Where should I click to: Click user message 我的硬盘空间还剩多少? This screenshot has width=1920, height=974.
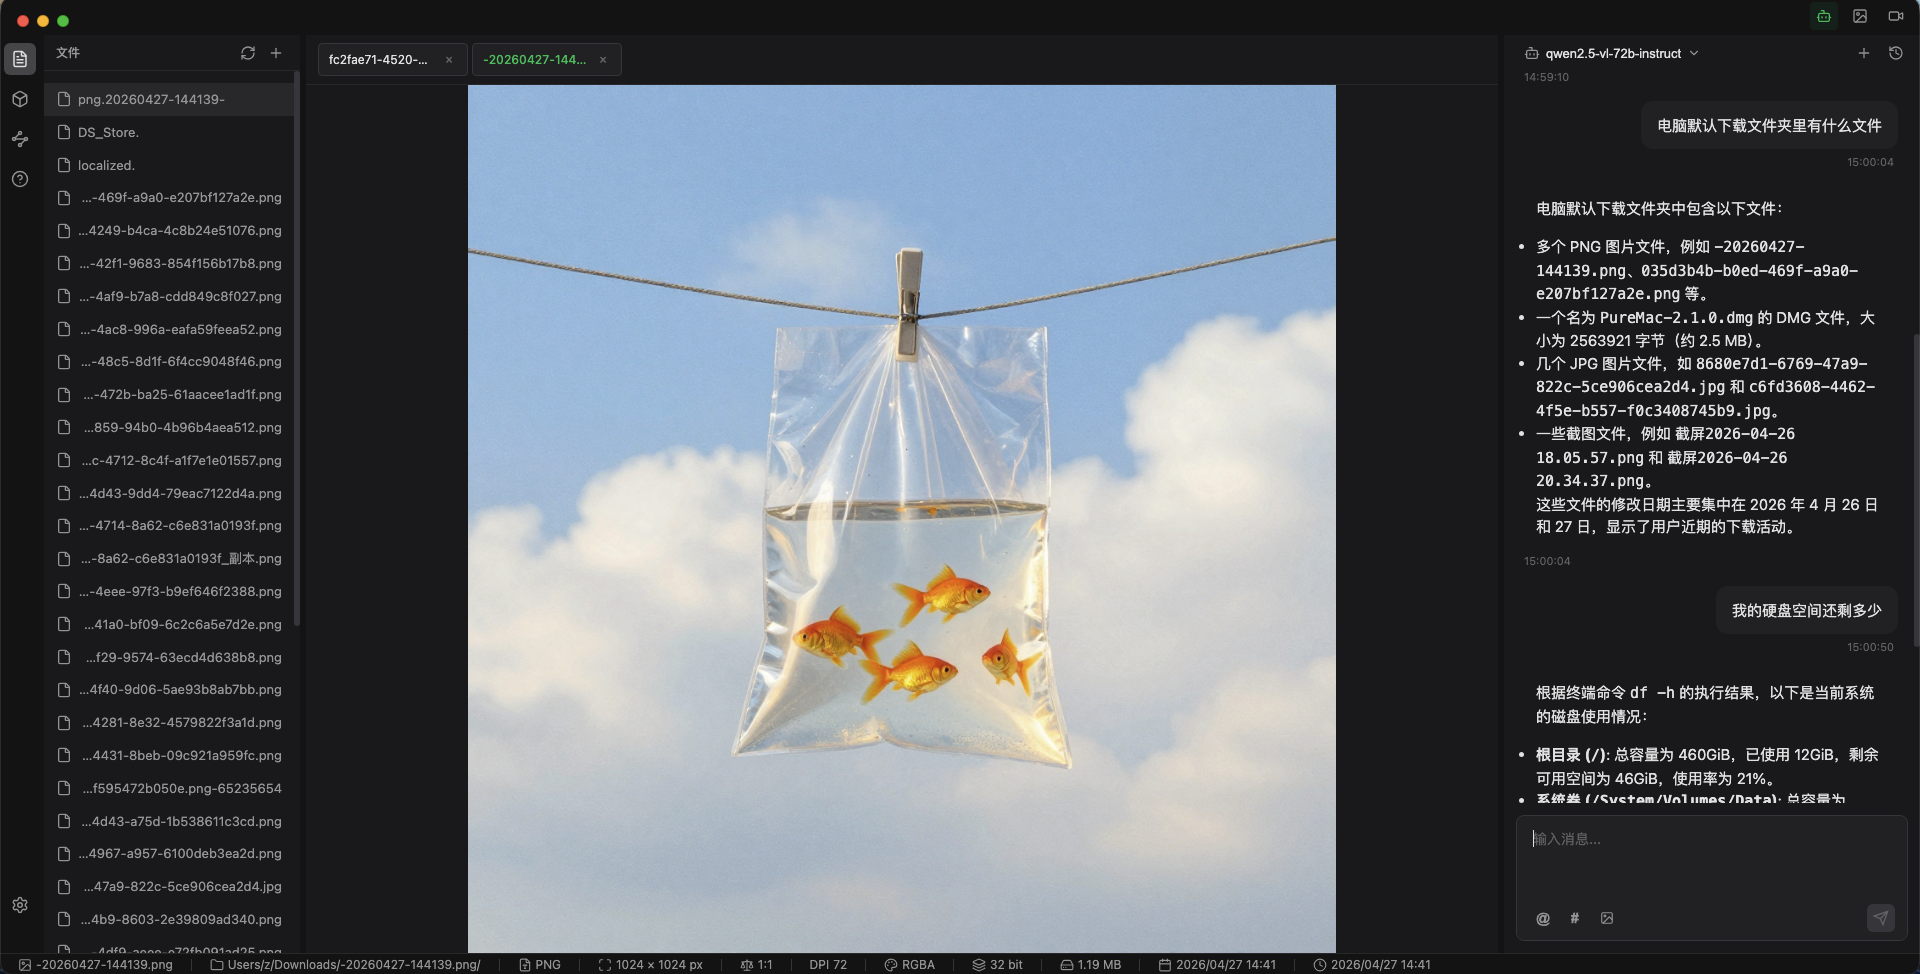[1806, 611]
